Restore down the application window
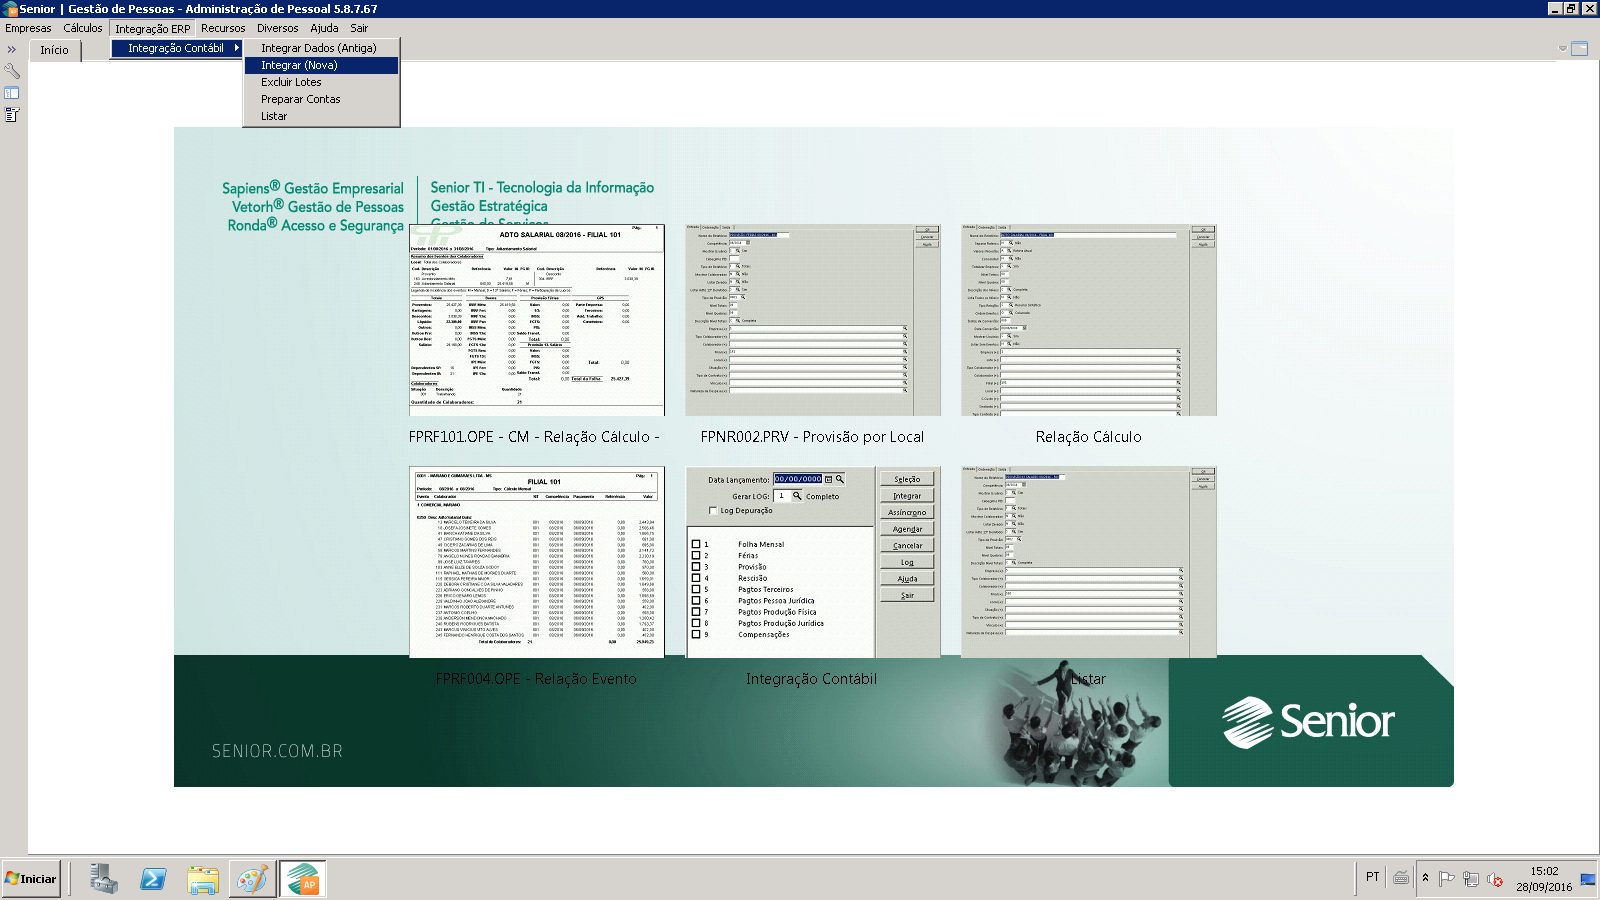The image size is (1600, 900). 1571,8
